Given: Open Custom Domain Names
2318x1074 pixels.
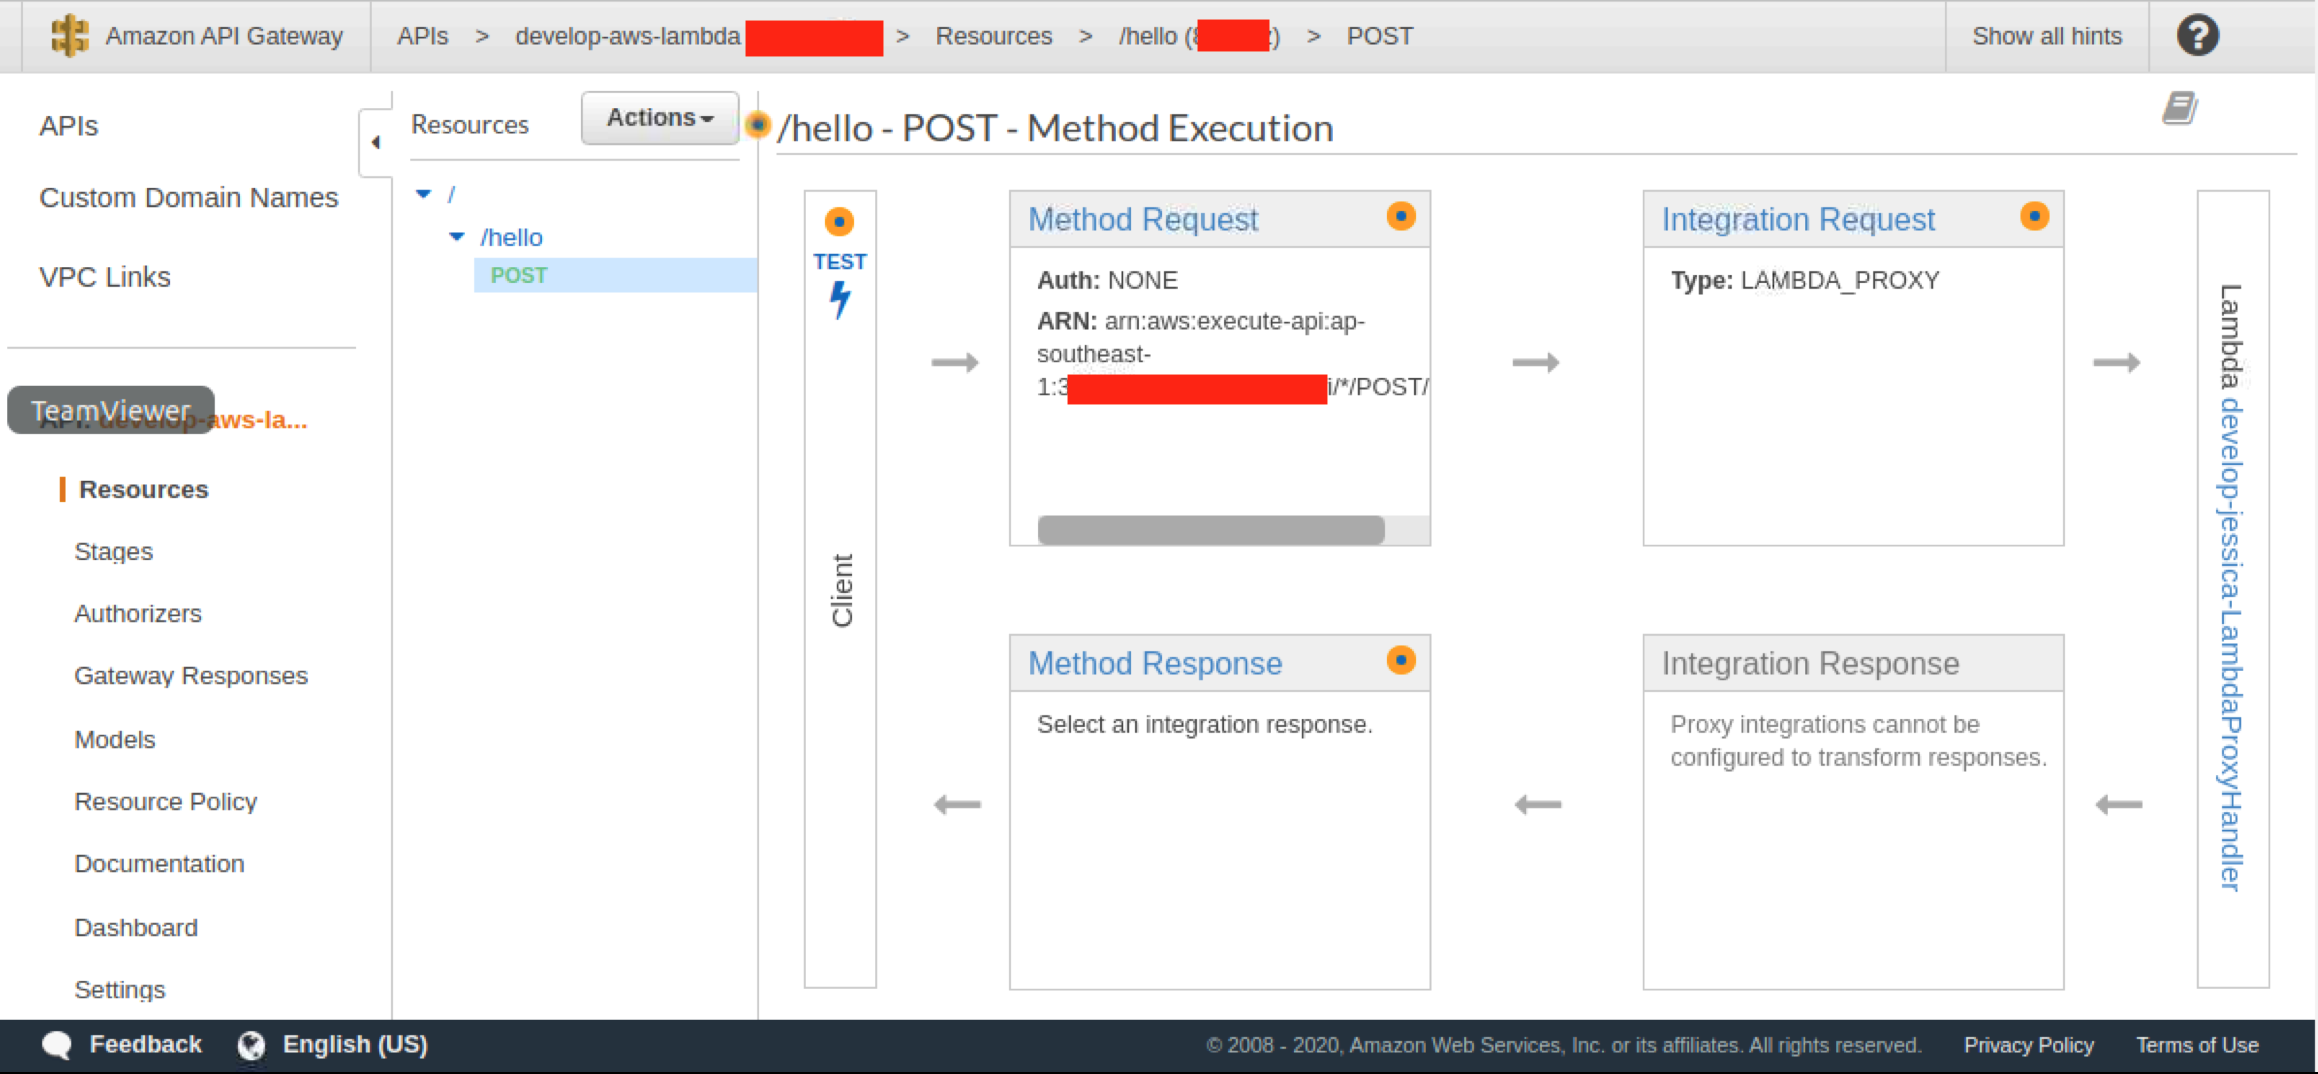Looking at the screenshot, I should click(189, 198).
